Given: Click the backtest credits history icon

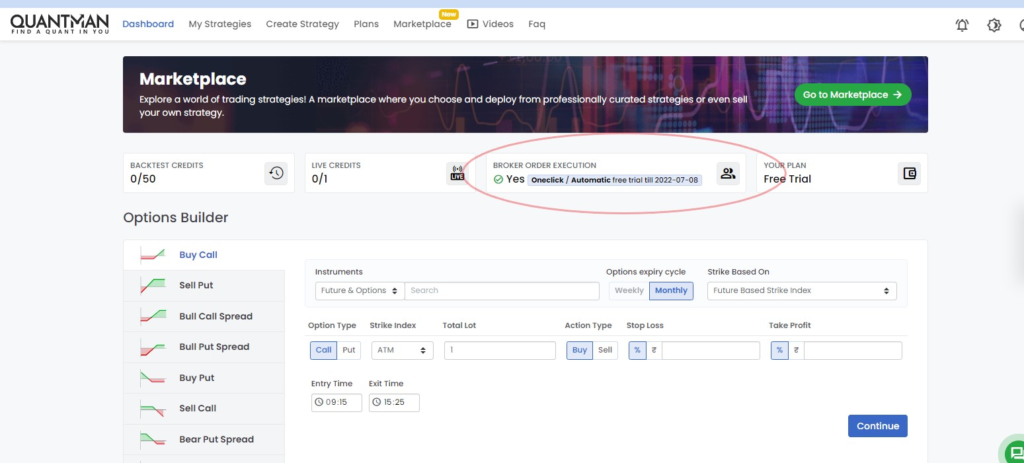Looking at the screenshot, I should pos(276,173).
